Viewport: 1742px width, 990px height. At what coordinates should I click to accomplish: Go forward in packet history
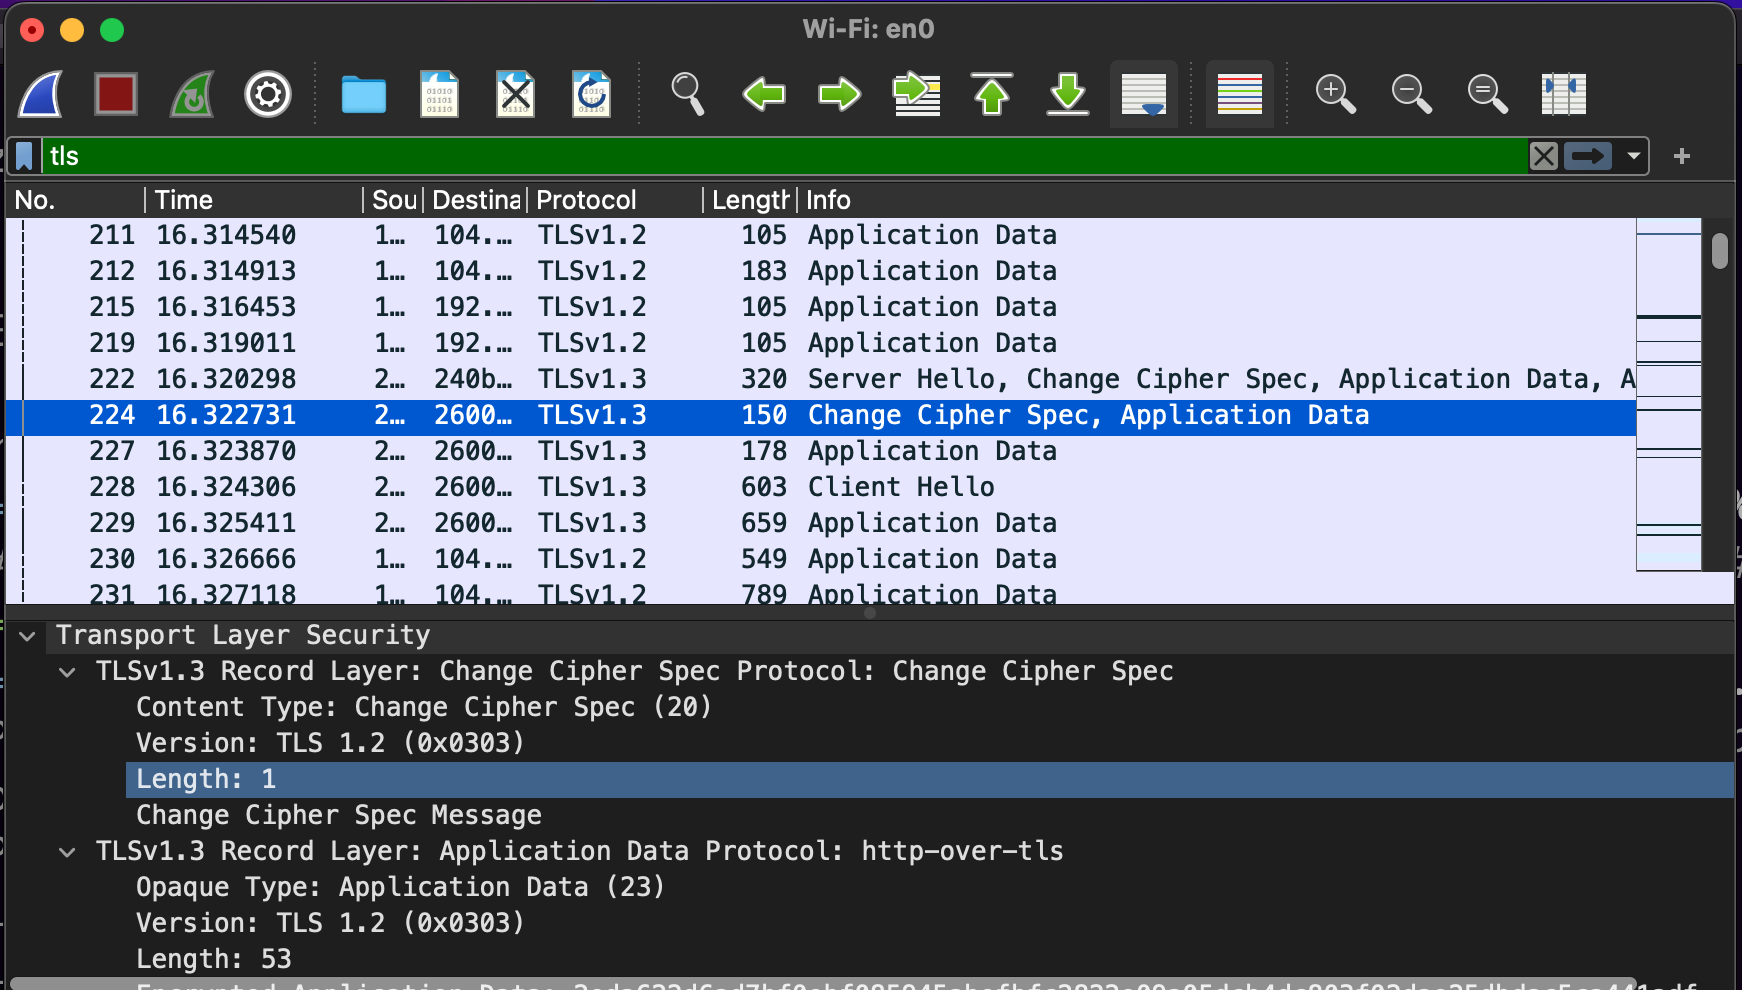point(840,95)
